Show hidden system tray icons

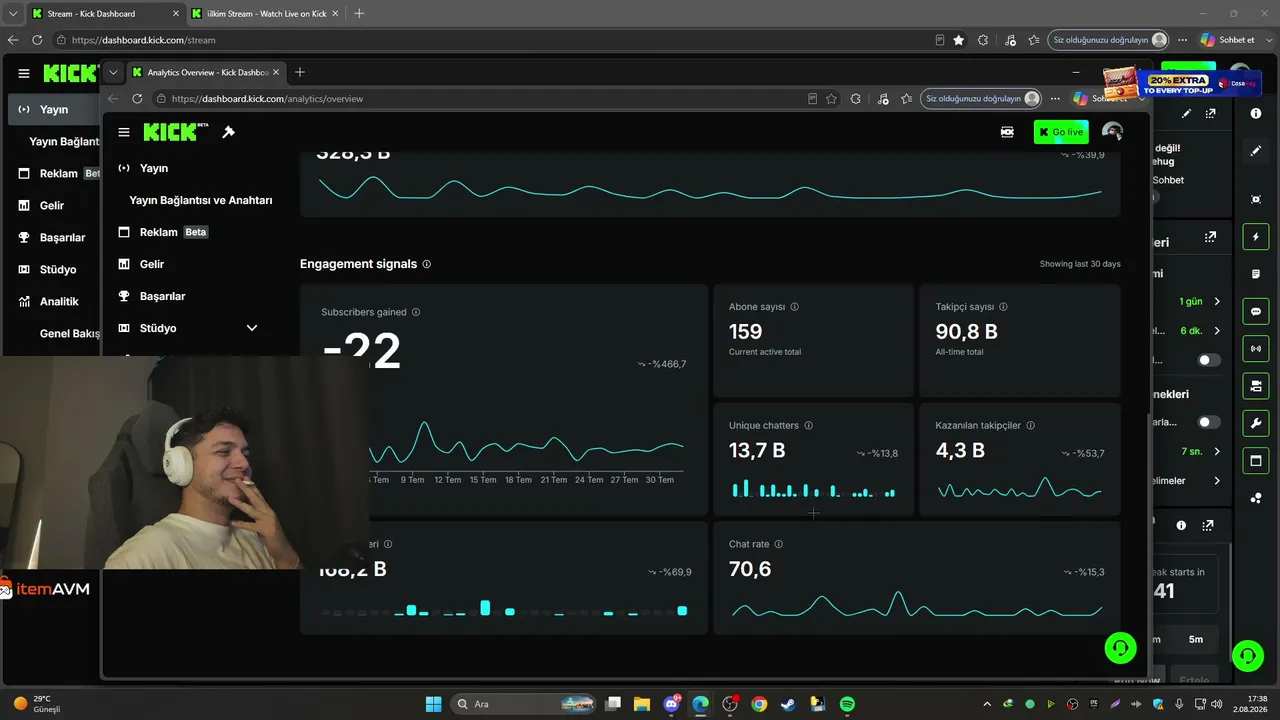987,704
